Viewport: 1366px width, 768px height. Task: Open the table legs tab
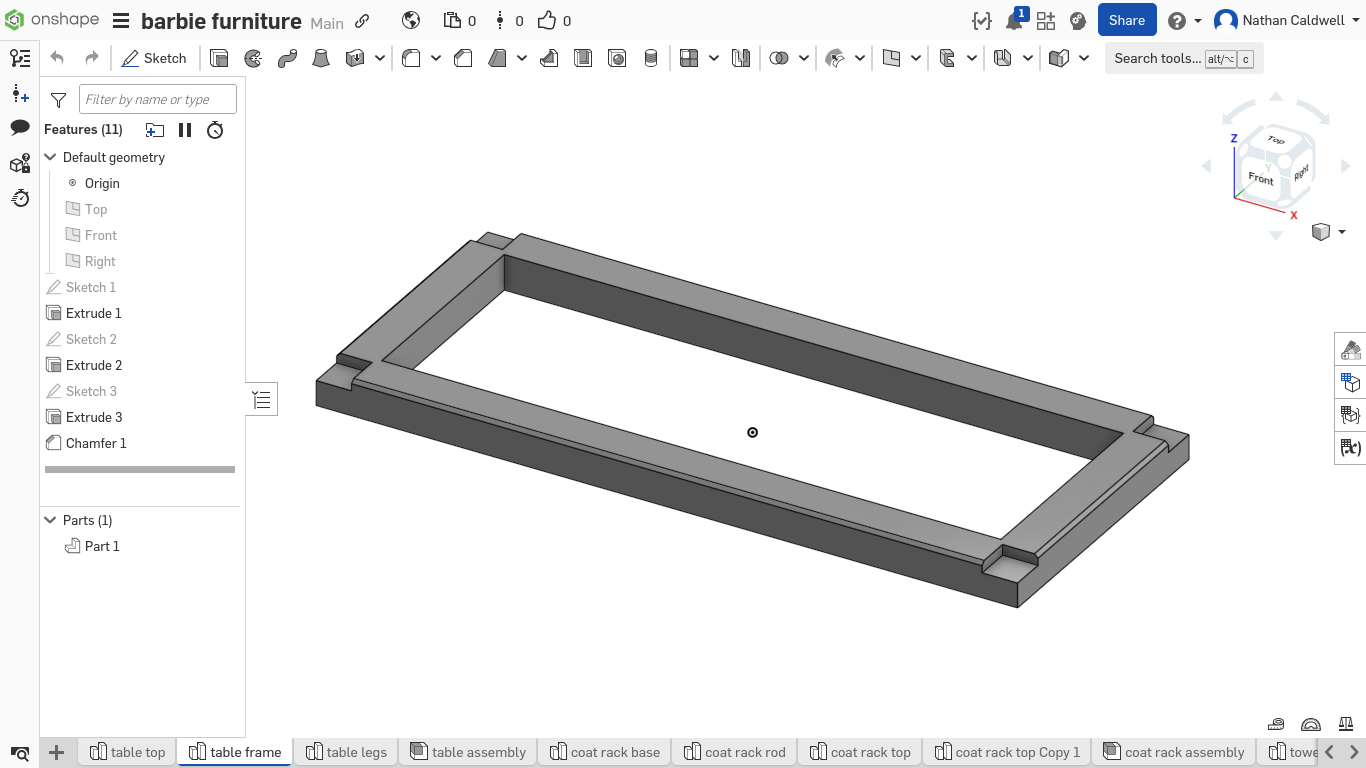point(345,752)
